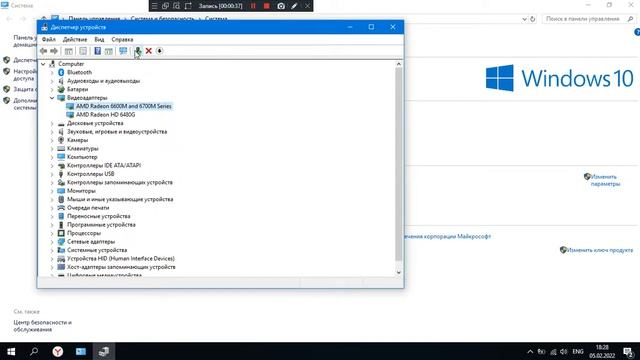Expand the Клавиатуры category
This screenshot has width=640, height=360.
point(52,149)
